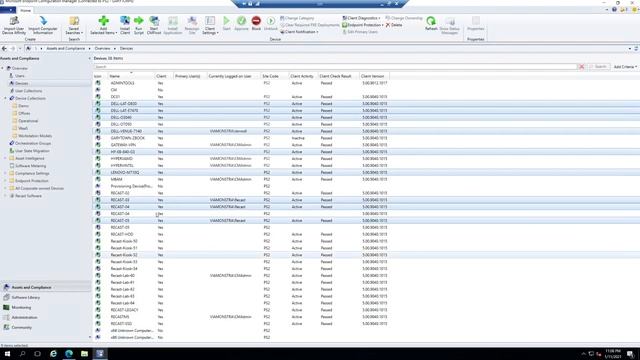Open the Administration workspace
The width and height of the screenshot is (640, 360).
pyautogui.click(x=24, y=317)
